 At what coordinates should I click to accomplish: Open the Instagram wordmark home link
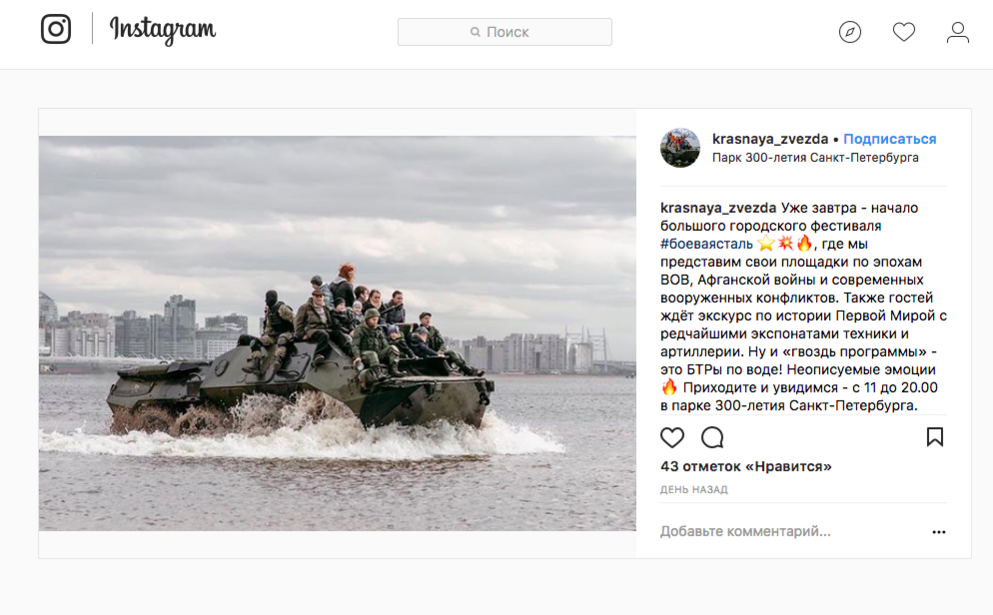tap(163, 30)
